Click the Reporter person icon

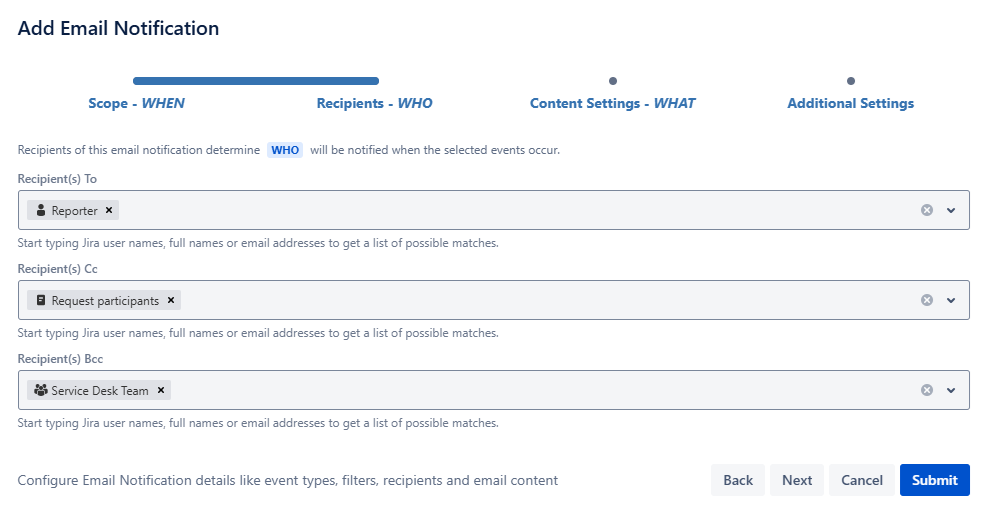(41, 211)
